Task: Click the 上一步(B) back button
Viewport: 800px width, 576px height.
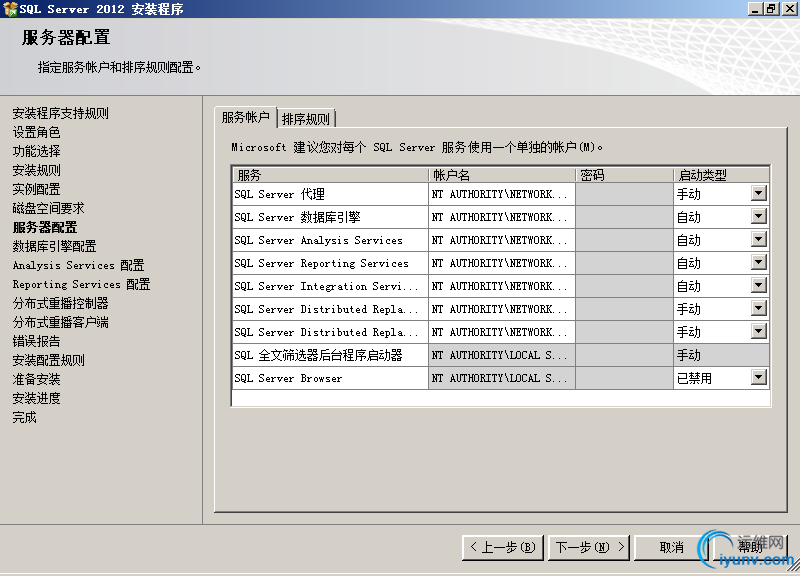Action: click(503, 547)
